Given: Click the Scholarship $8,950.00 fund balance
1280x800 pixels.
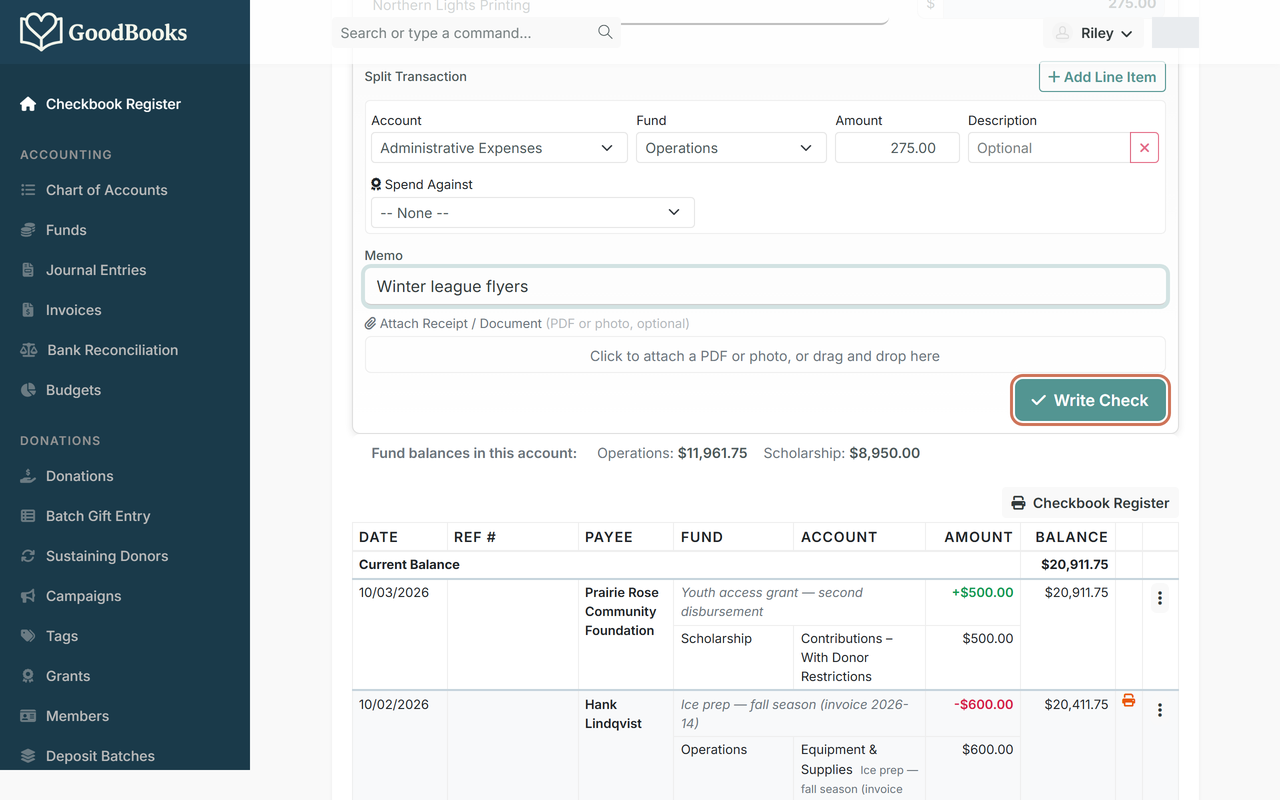Looking at the screenshot, I should click(841, 453).
